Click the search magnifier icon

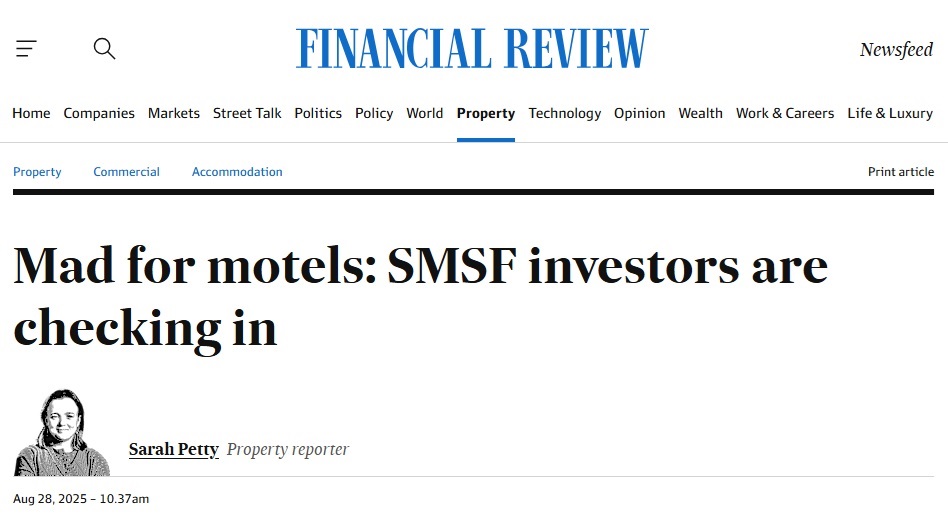[104, 48]
